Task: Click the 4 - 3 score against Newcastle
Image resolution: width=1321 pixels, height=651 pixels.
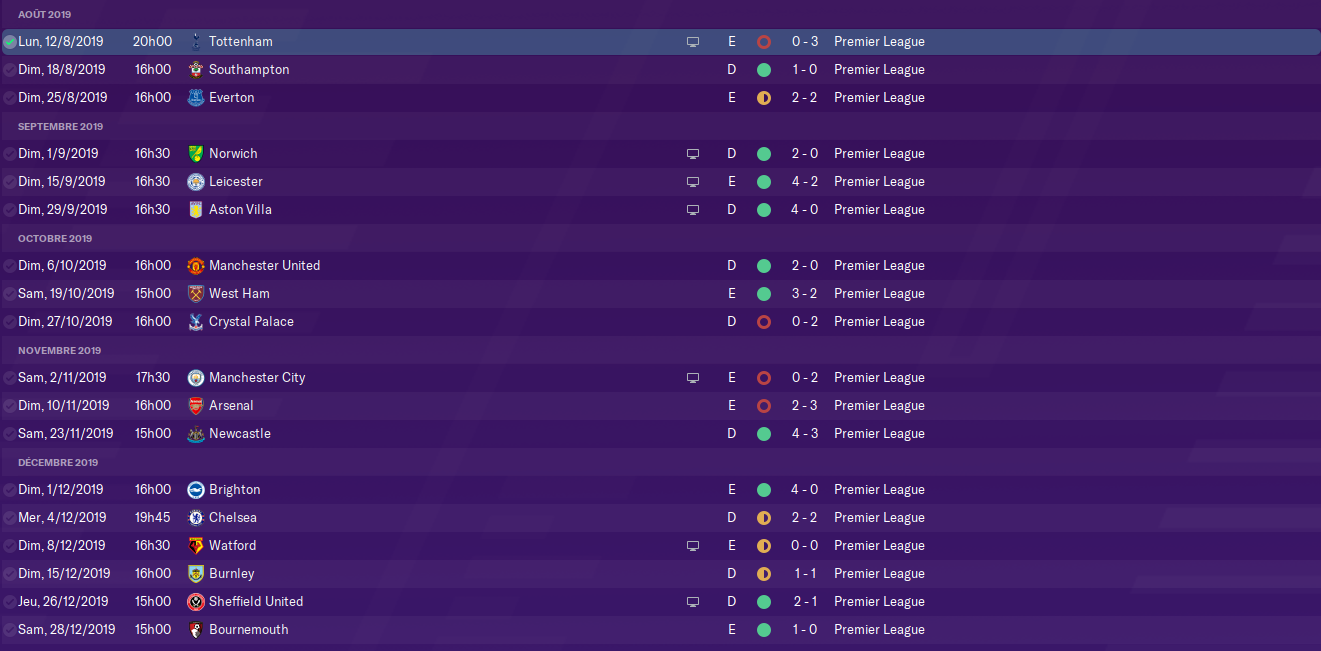Action: (x=805, y=434)
